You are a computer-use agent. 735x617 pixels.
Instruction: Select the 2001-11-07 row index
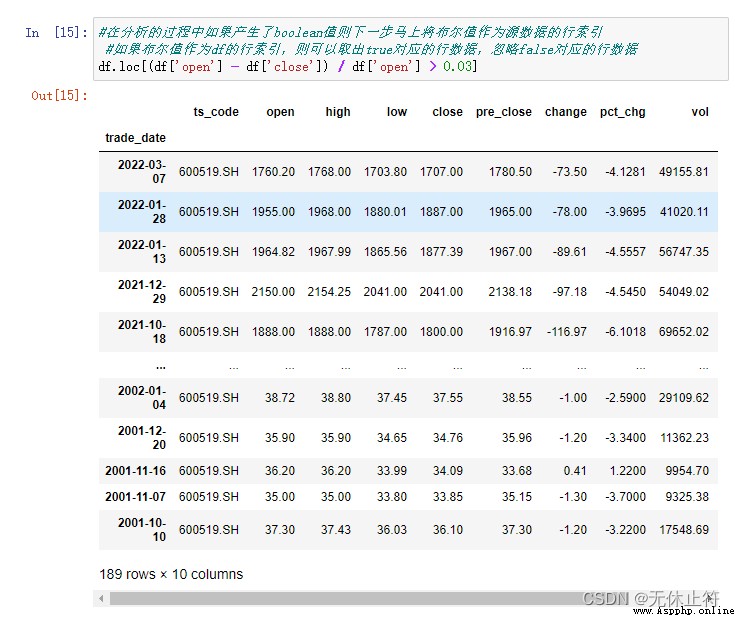[135, 497]
